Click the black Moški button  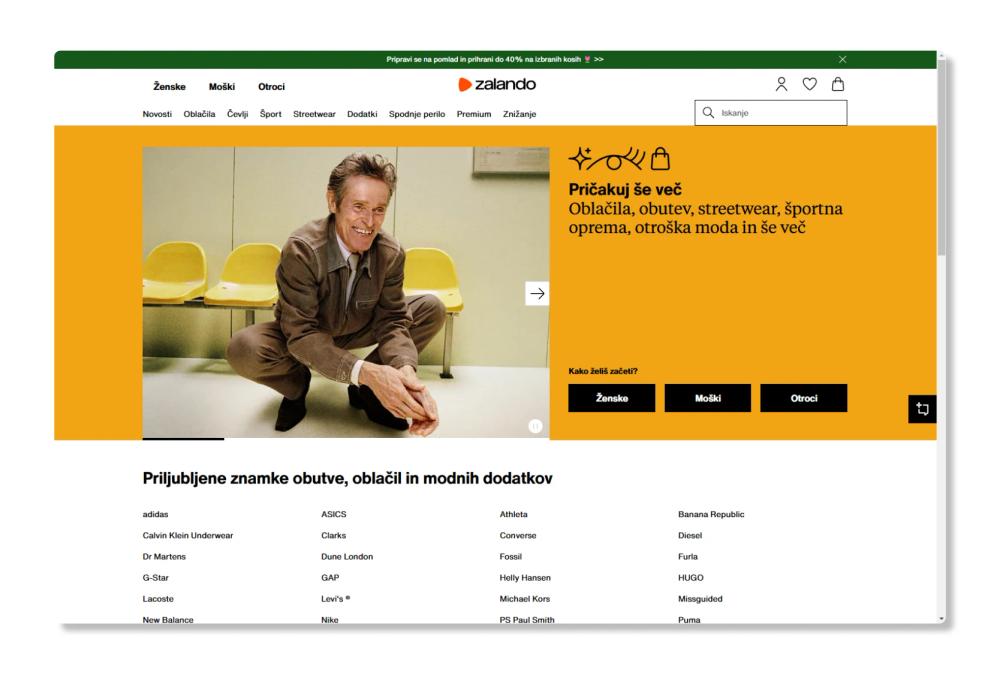707,398
